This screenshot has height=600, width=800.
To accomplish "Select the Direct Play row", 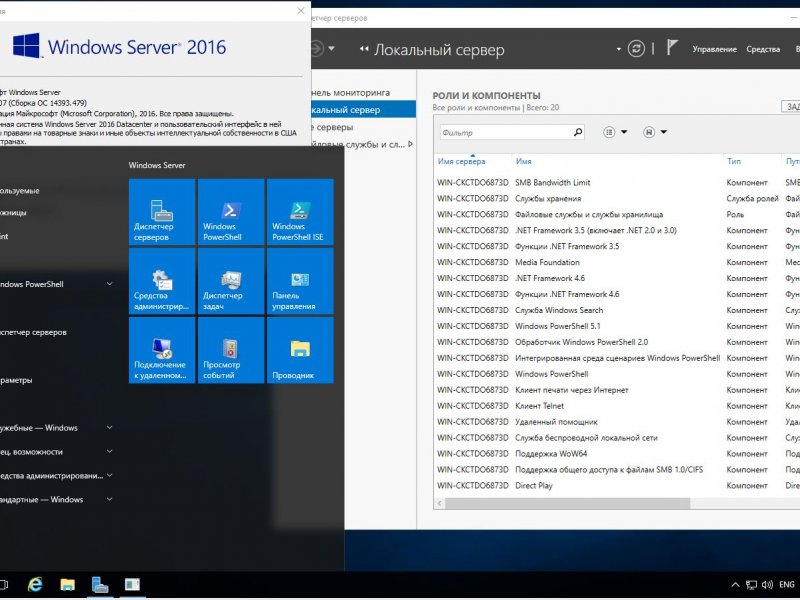I will [x=617, y=486].
